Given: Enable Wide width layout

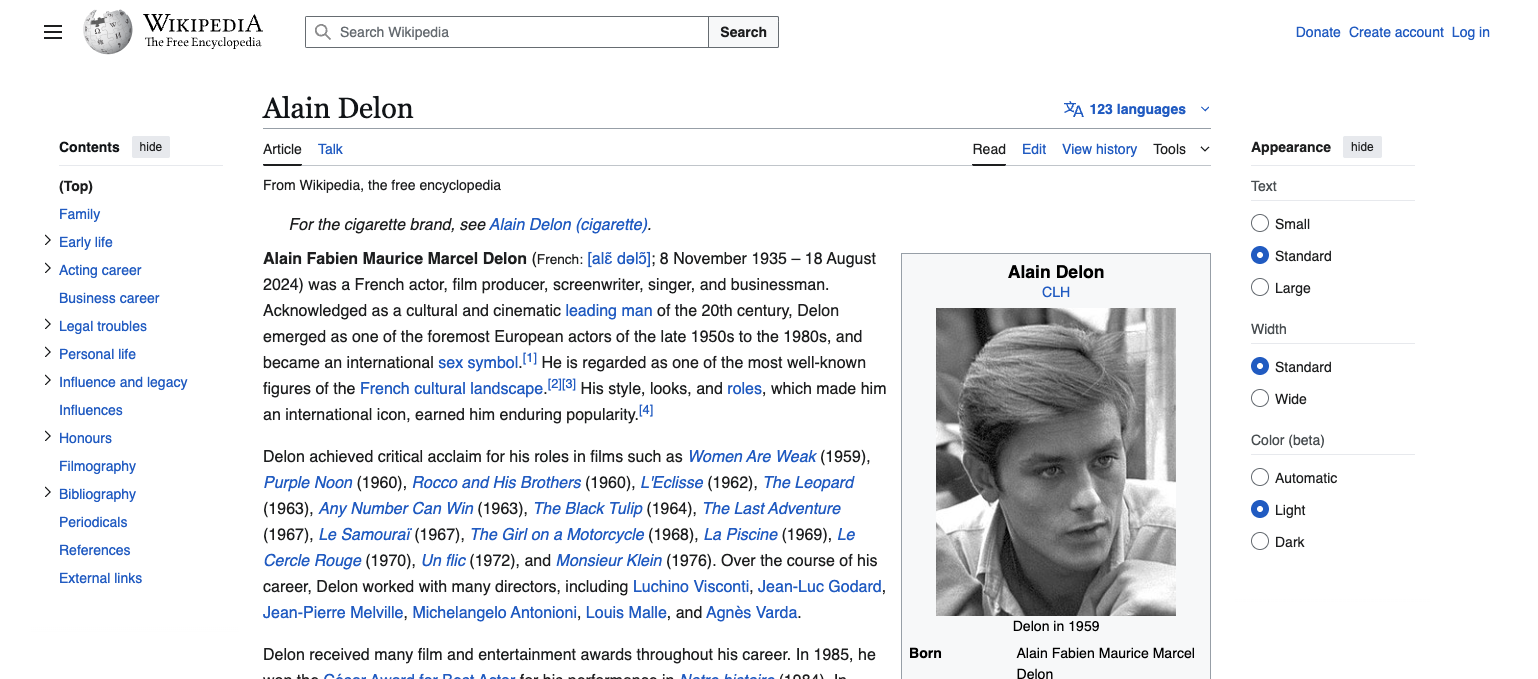Looking at the screenshot, I should (x=1259, y=398).
